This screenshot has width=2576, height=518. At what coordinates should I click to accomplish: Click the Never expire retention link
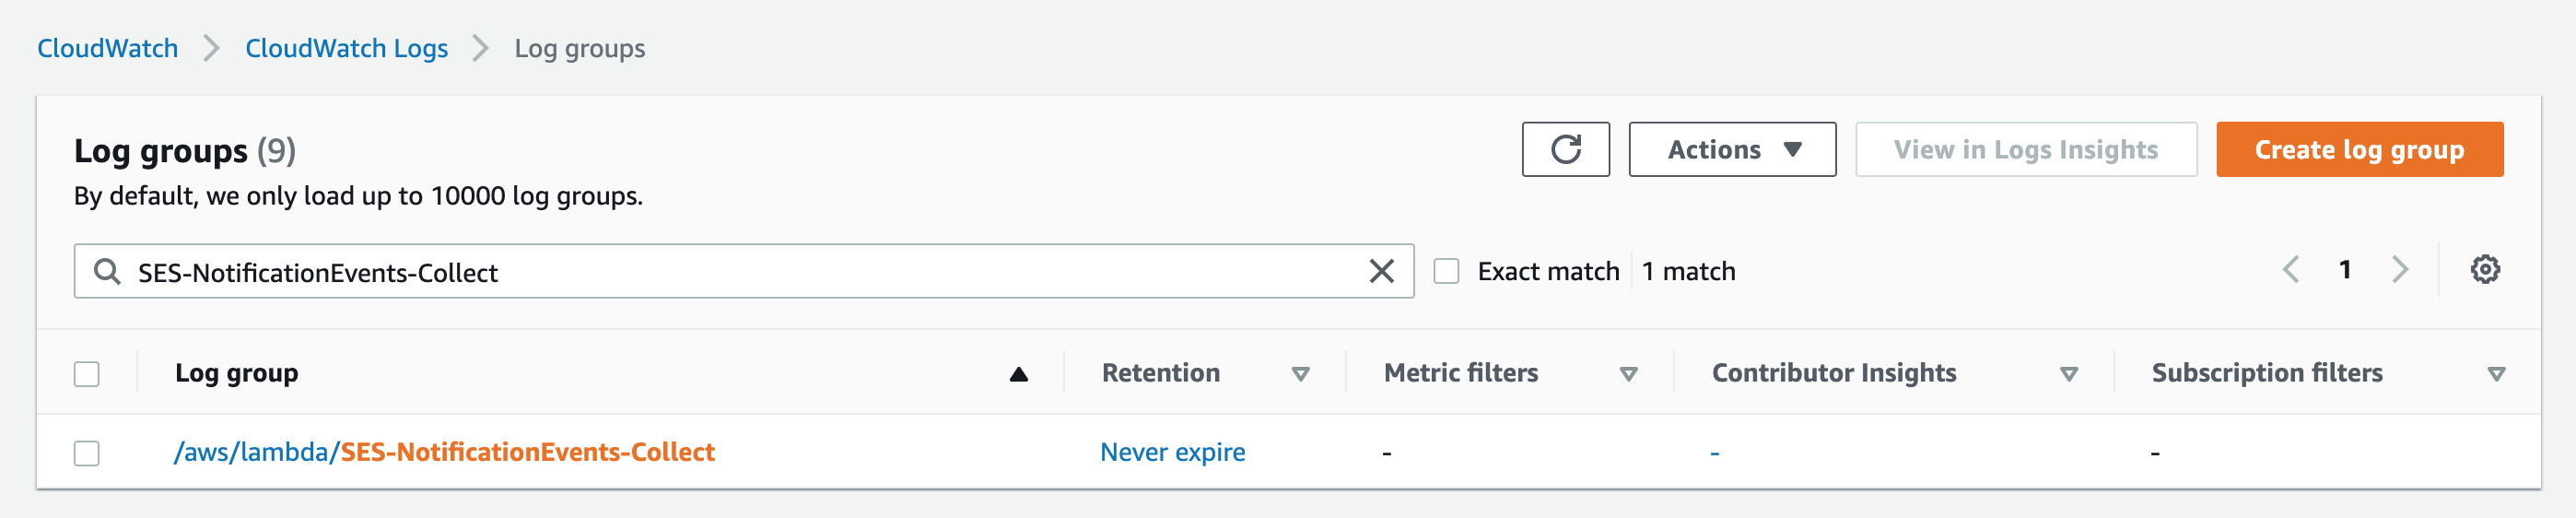coord(1172,452)
